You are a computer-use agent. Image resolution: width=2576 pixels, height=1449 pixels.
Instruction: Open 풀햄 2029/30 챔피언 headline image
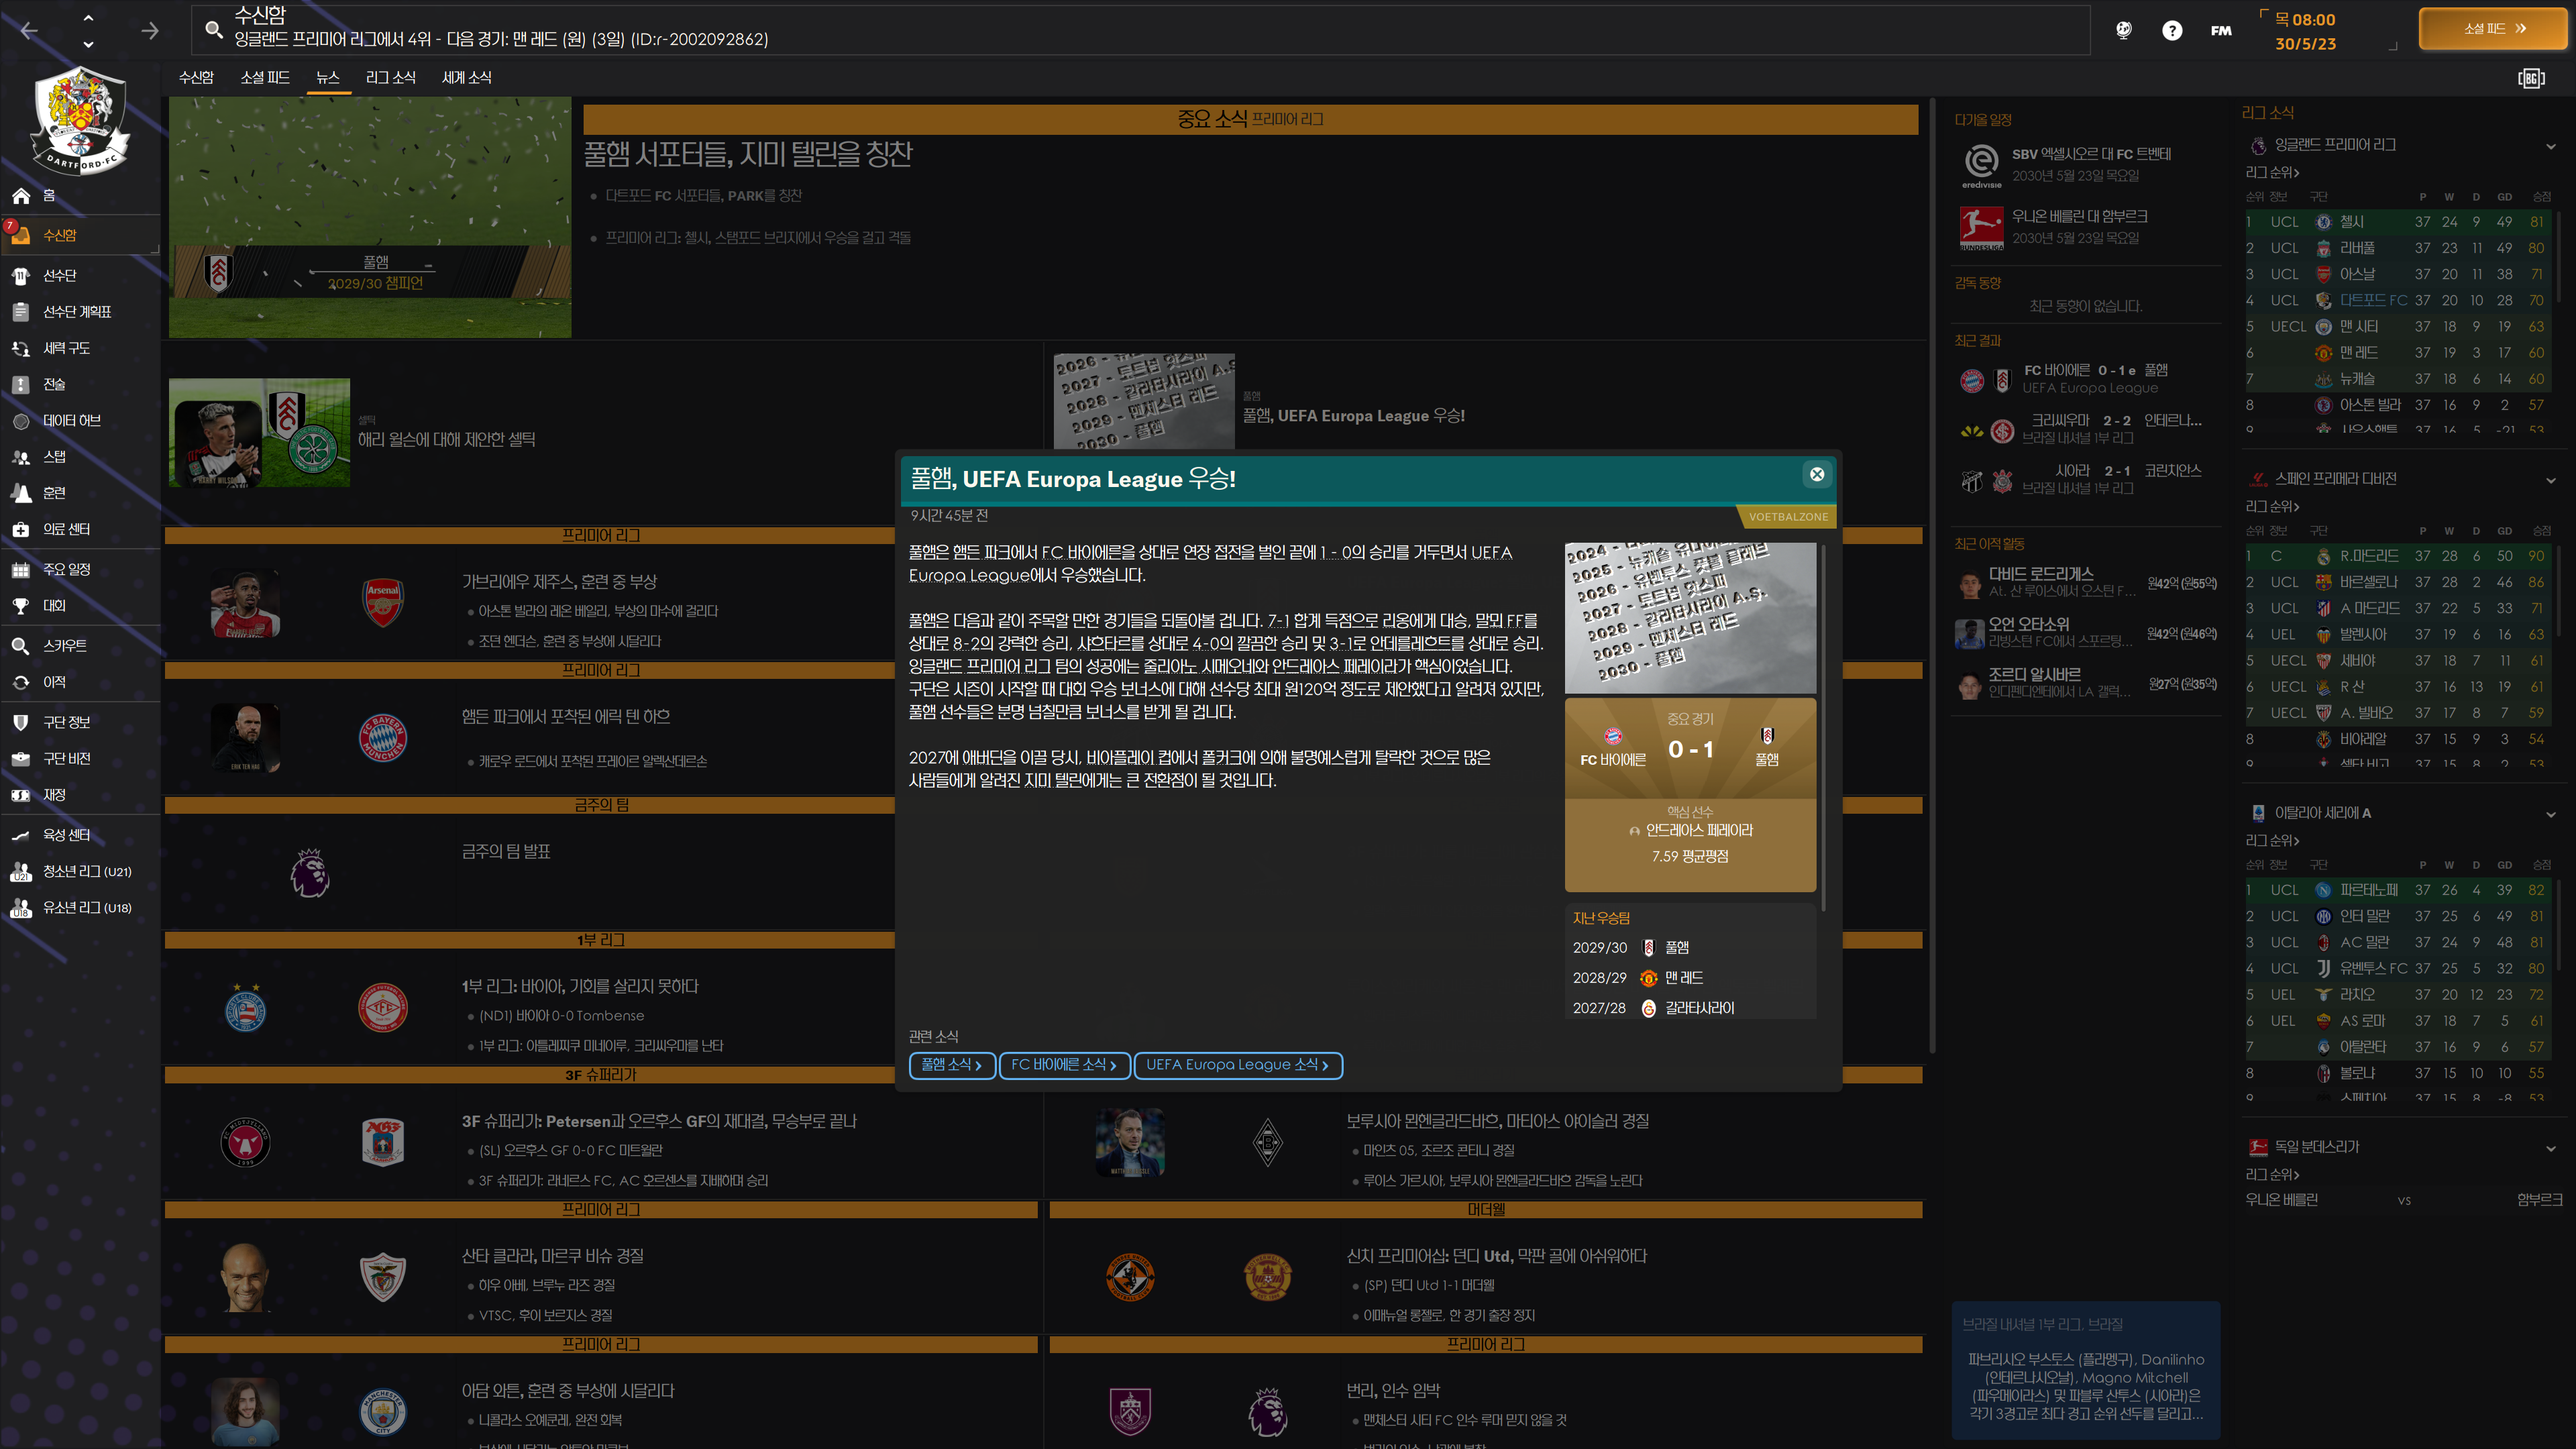tap(370, 217)
